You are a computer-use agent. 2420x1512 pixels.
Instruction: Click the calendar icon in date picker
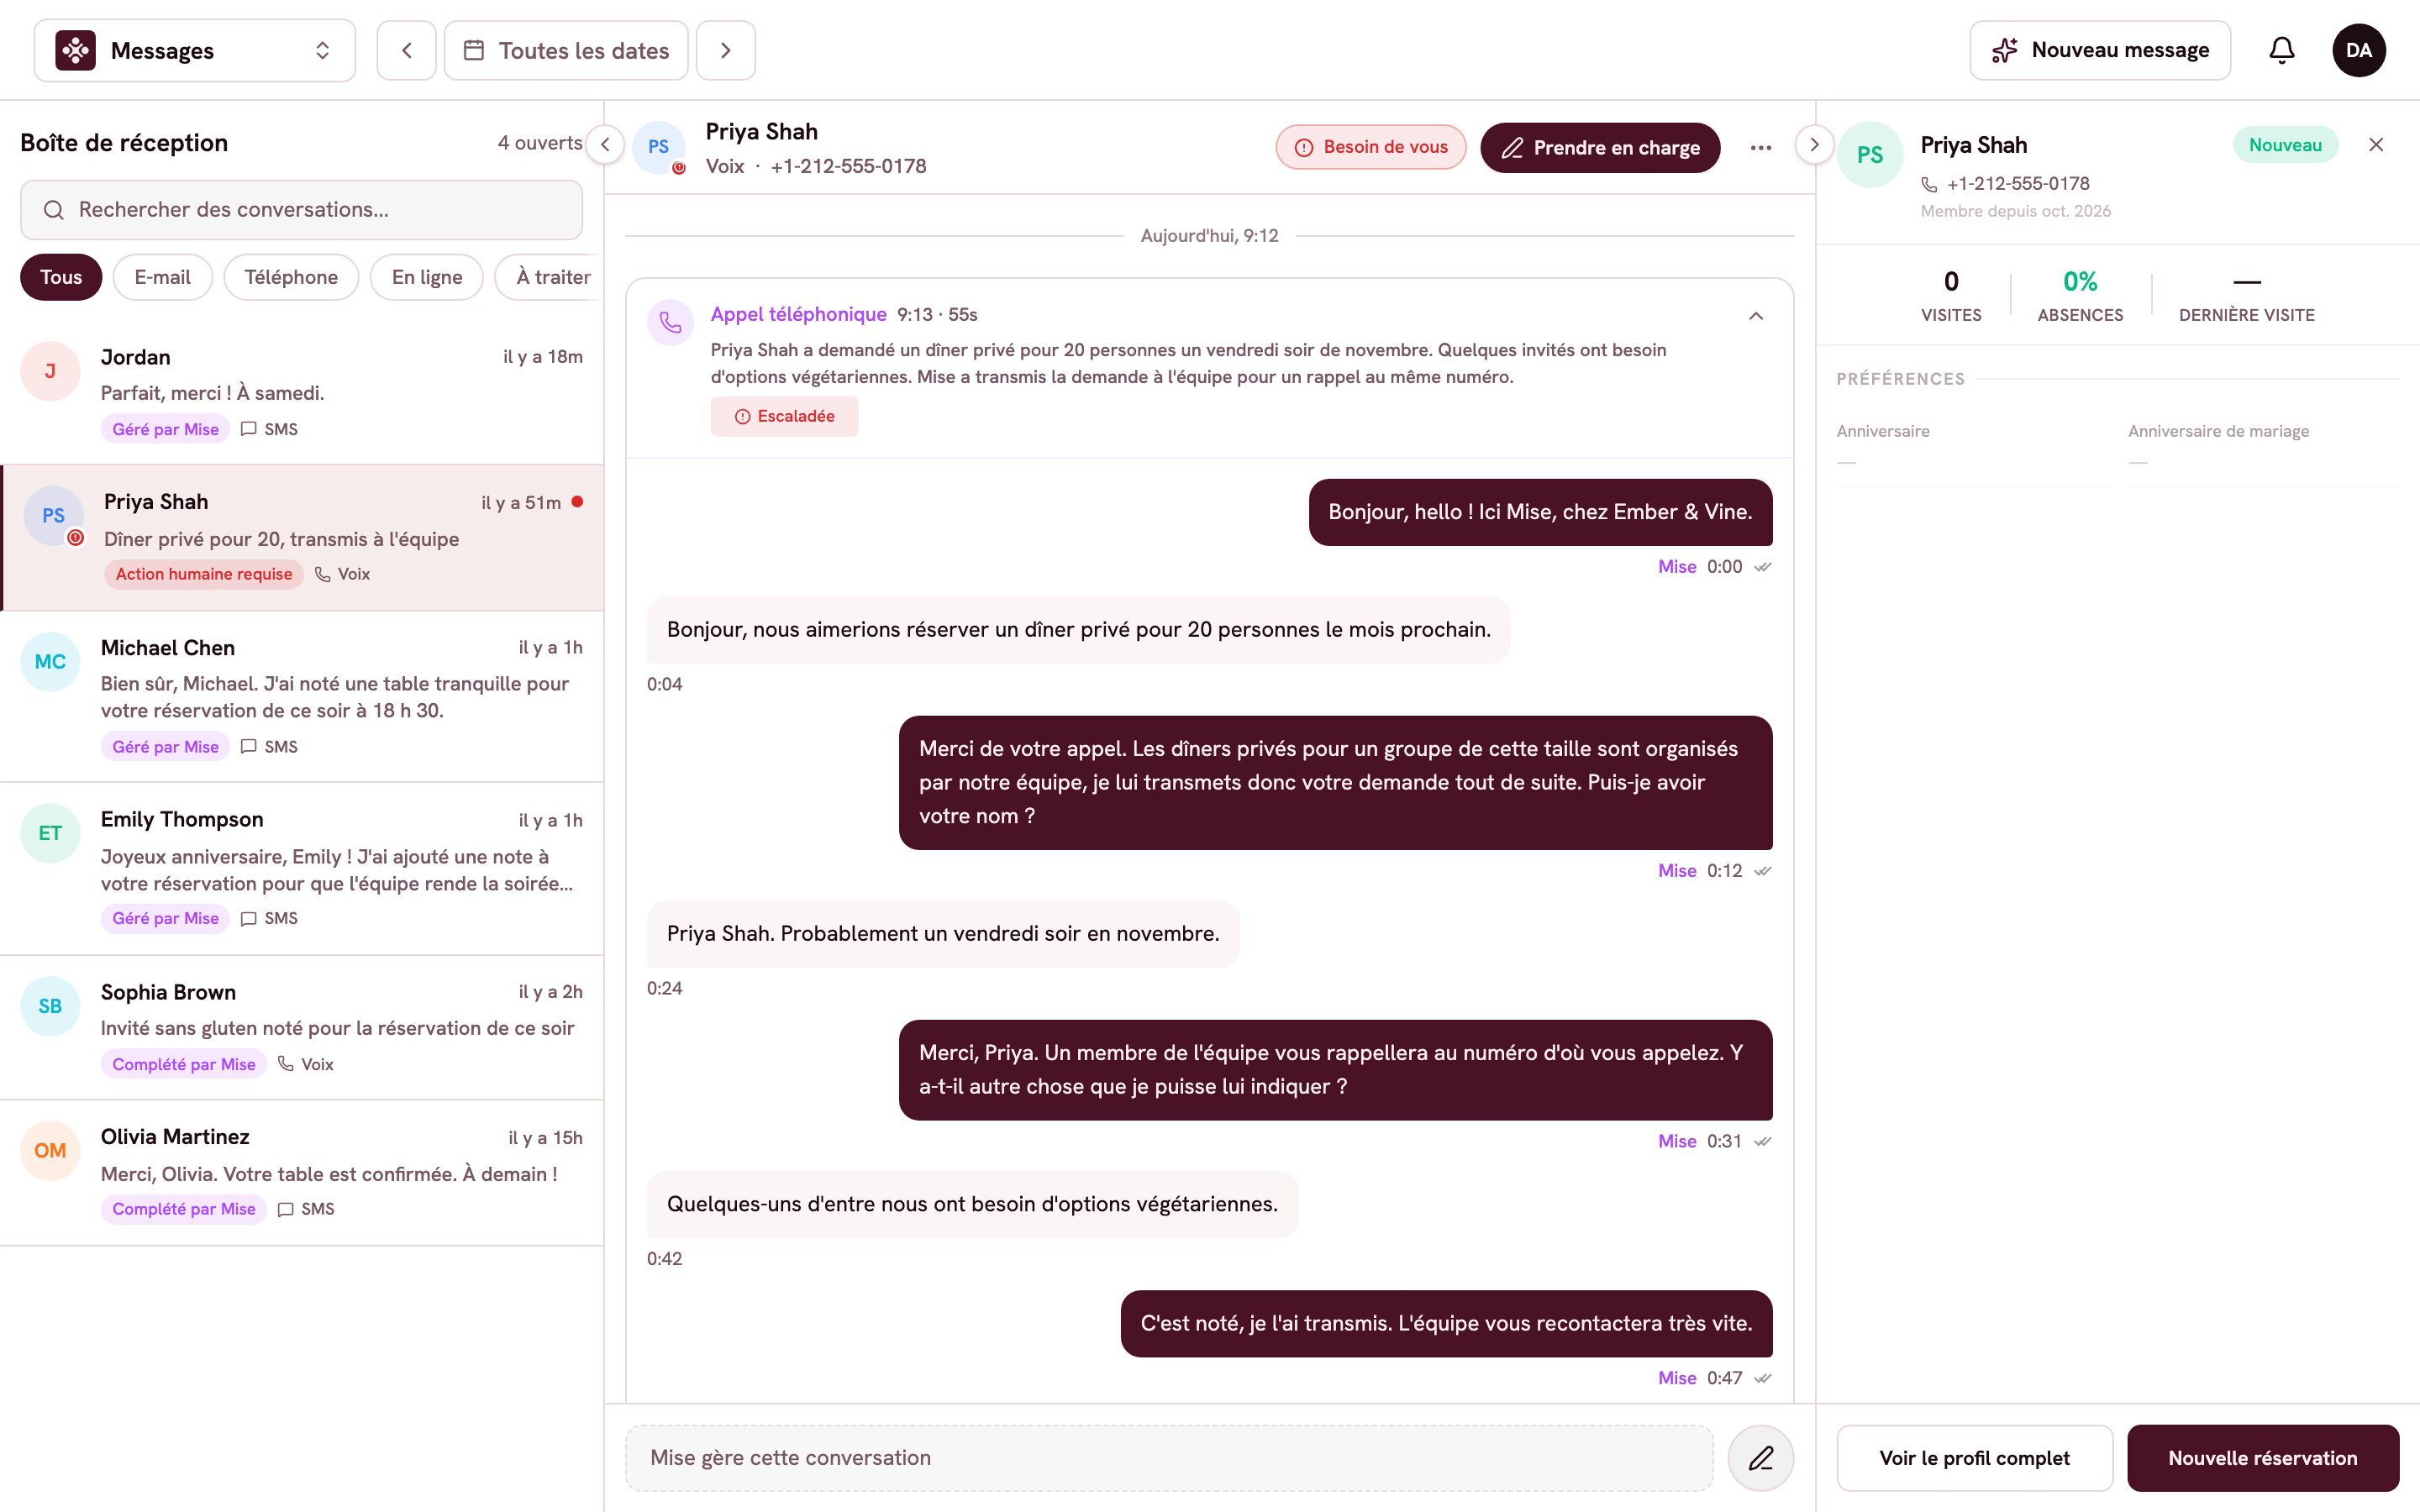coord(475,50)
